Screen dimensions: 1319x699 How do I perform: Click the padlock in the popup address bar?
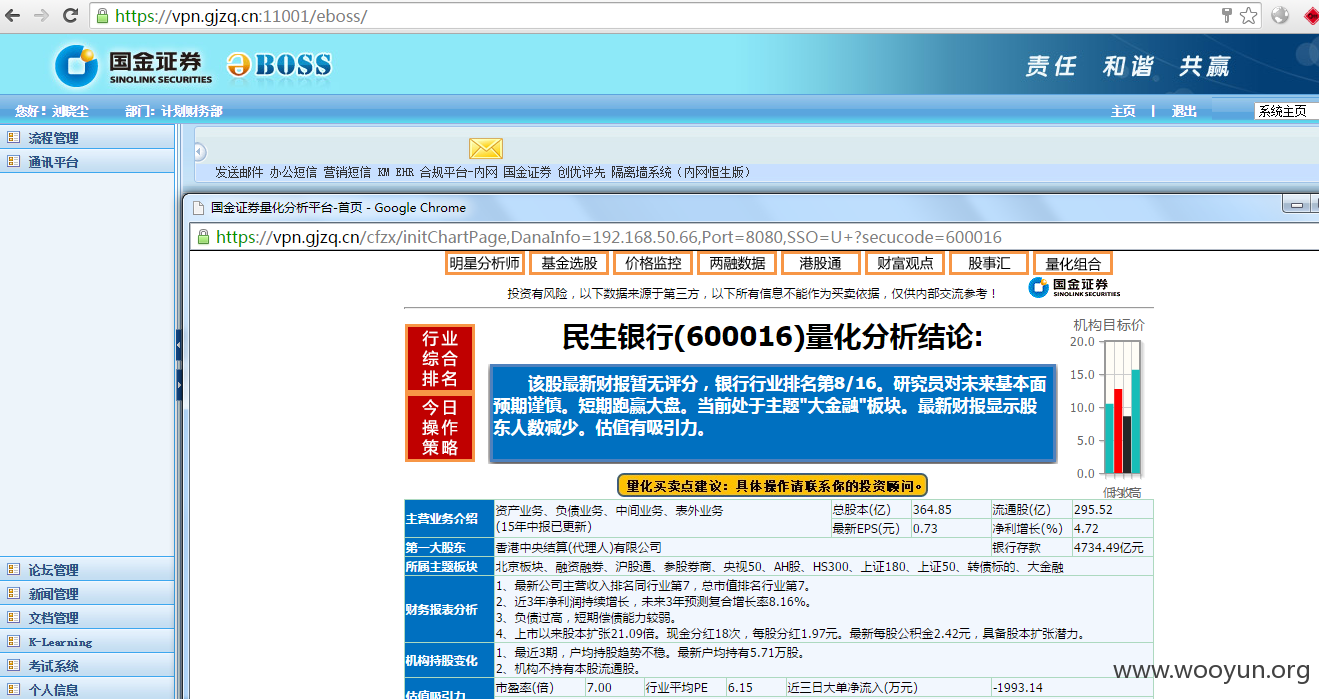click(203, 237)
